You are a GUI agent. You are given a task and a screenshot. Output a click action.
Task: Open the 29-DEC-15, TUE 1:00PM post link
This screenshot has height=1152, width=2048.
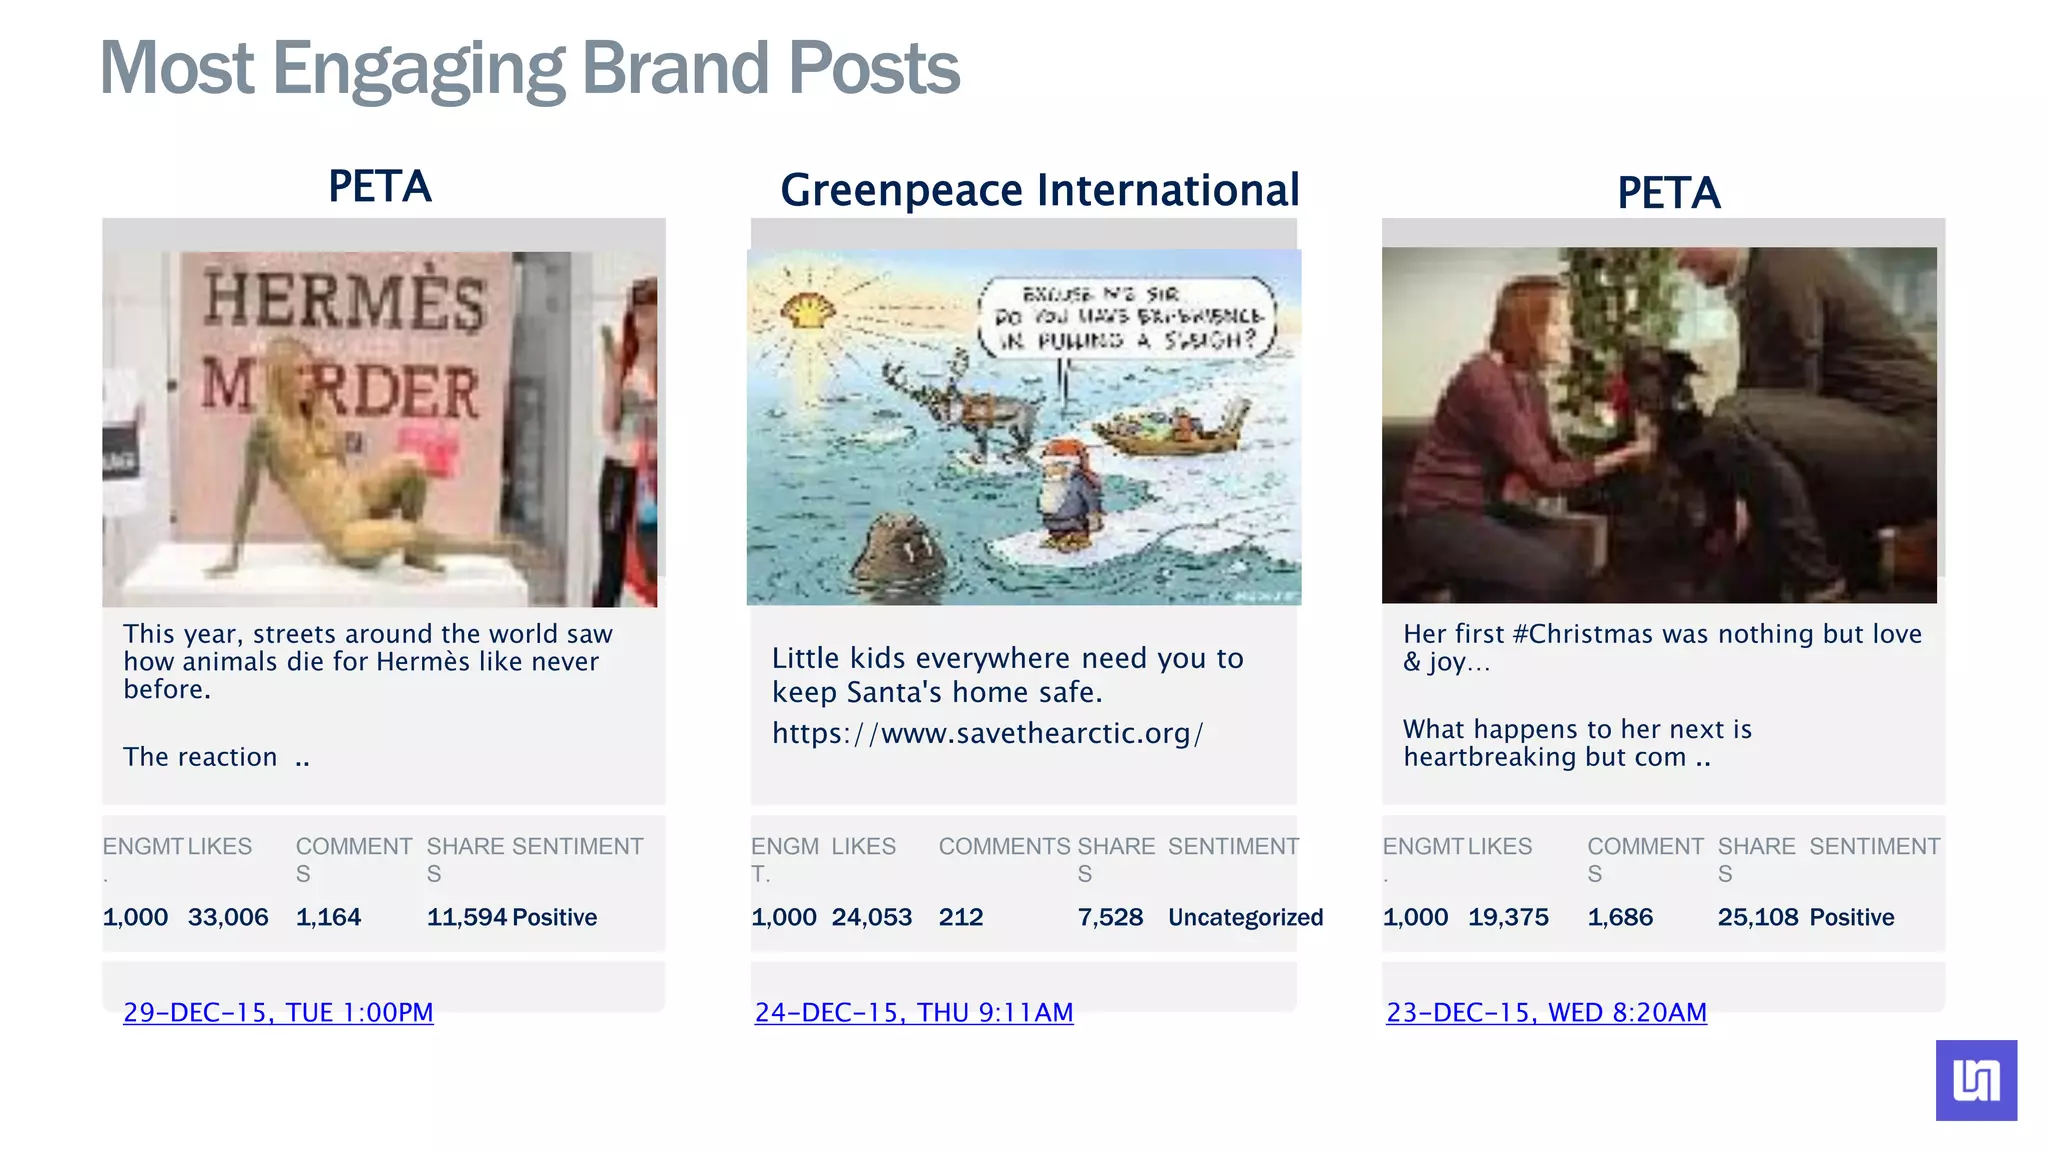(278, 1012)
